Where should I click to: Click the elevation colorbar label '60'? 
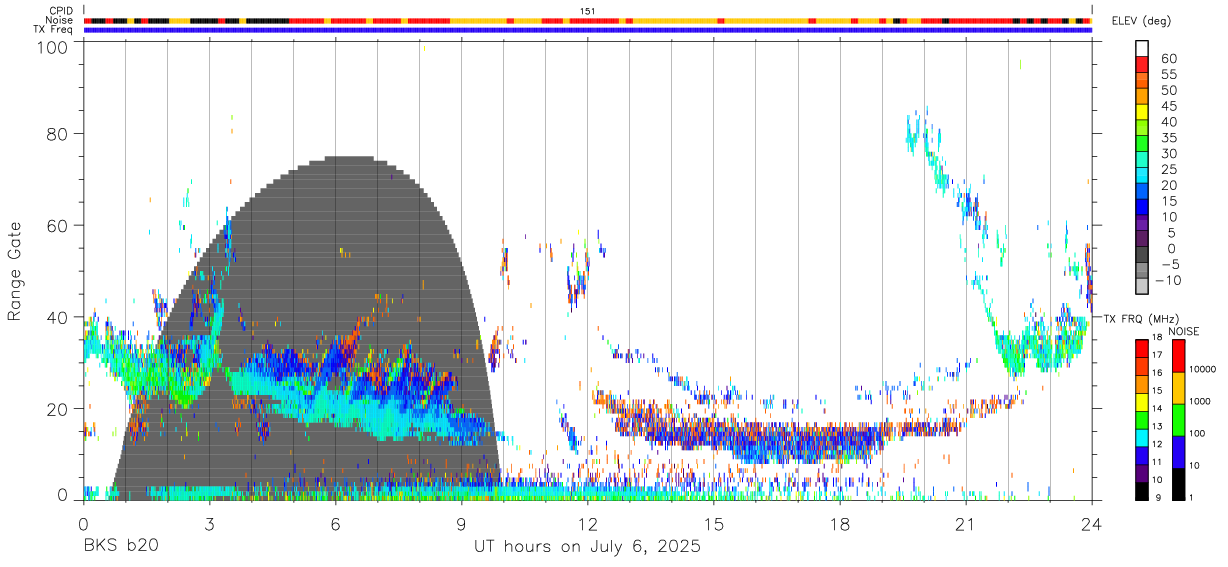click(1168, 59)
